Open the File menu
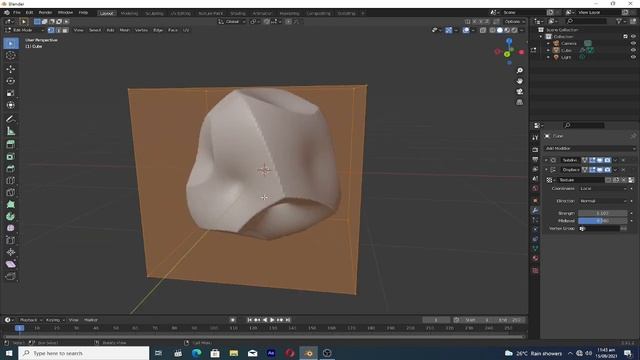Screen dimensions: 640x360 point(17,13)
